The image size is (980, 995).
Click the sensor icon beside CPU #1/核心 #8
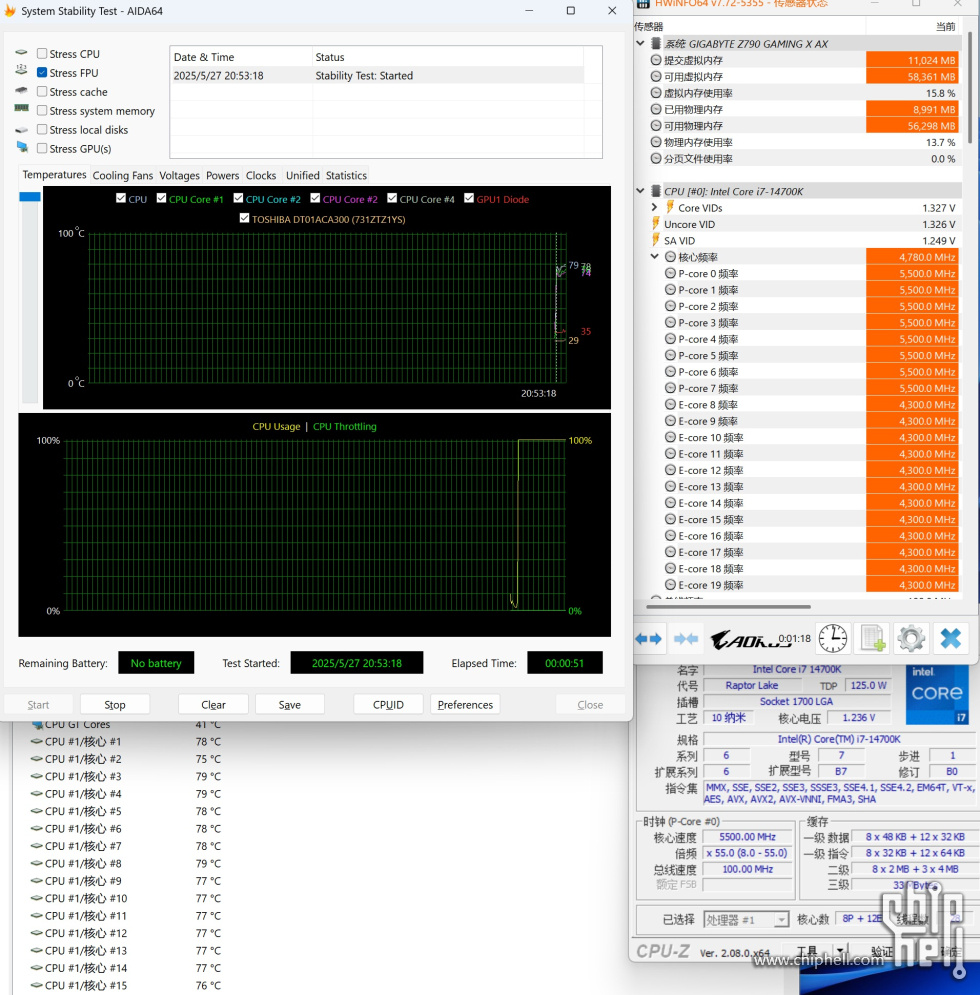pos(37,864)
